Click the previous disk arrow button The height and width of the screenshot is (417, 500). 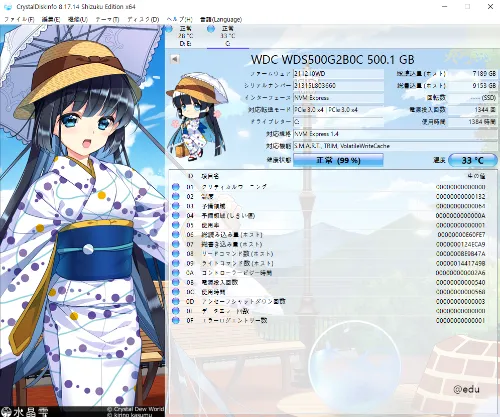pyautogui.click(x=174, y=59)
